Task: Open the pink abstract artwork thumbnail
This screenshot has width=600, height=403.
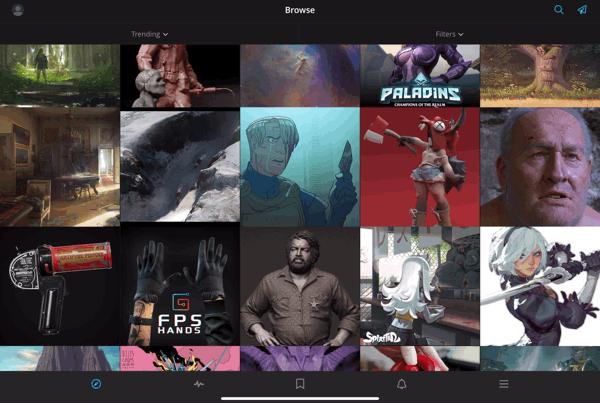Action: pos(180,359)
